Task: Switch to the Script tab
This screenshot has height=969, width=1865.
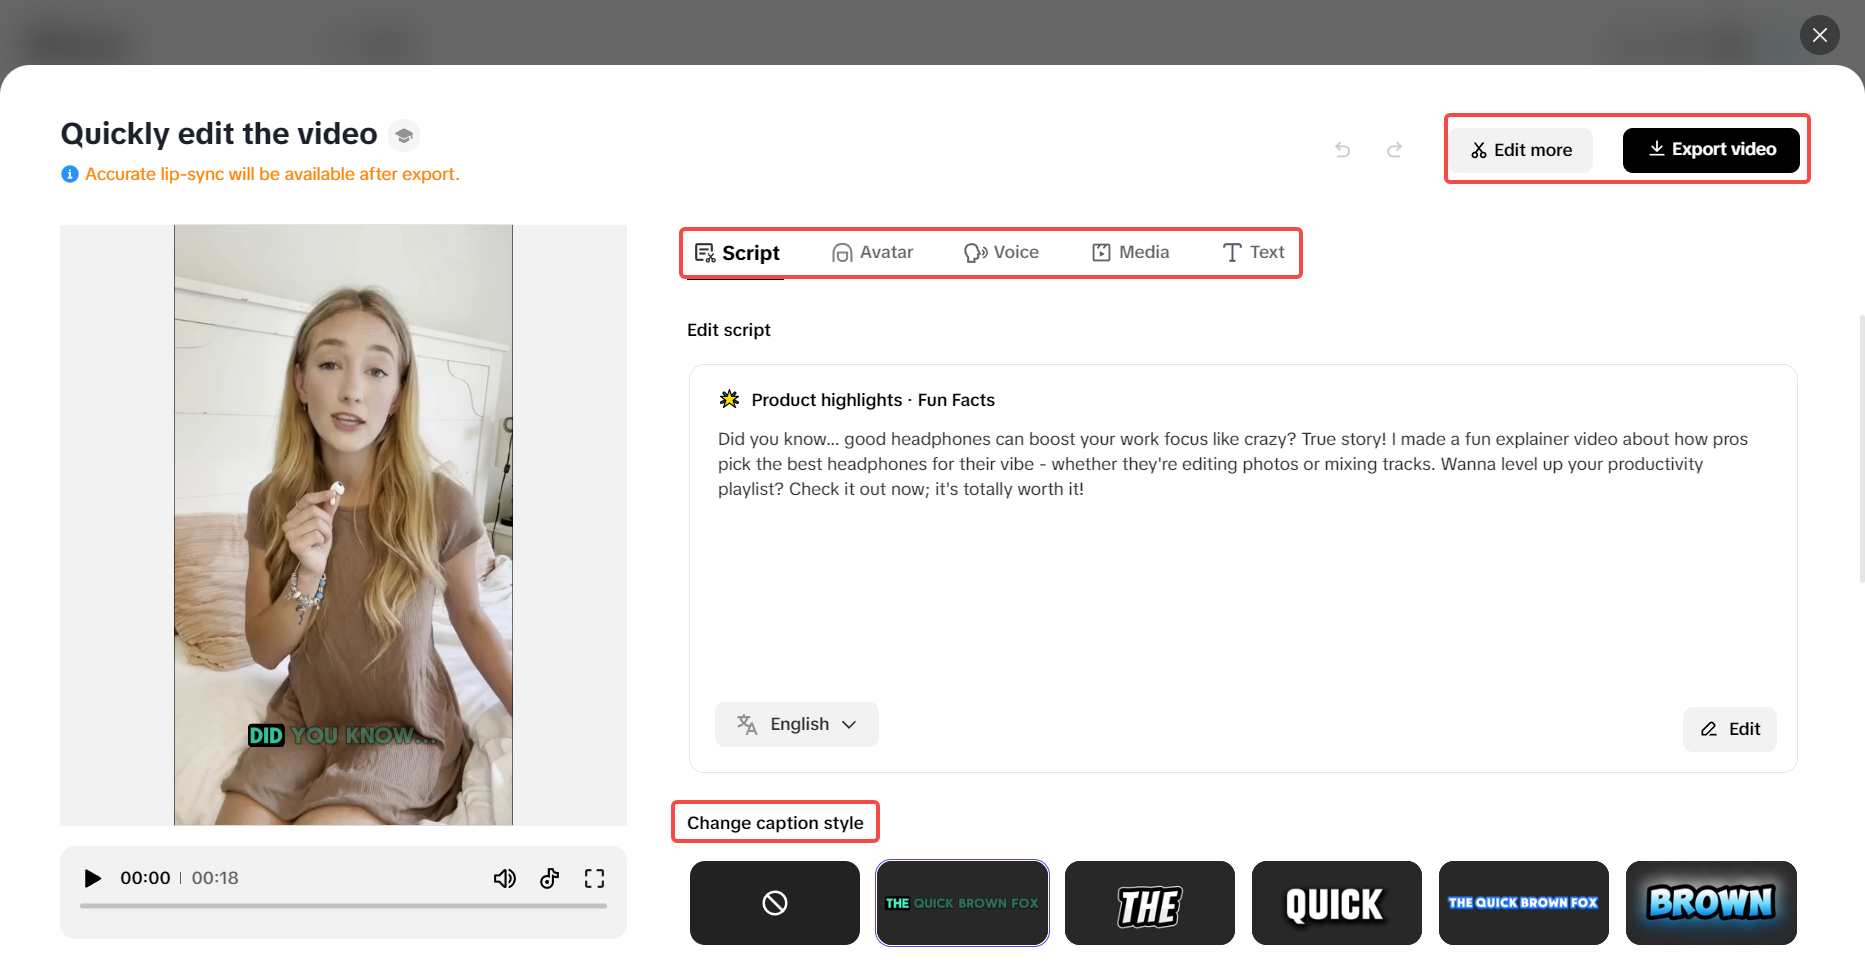Action: [737, 253]
